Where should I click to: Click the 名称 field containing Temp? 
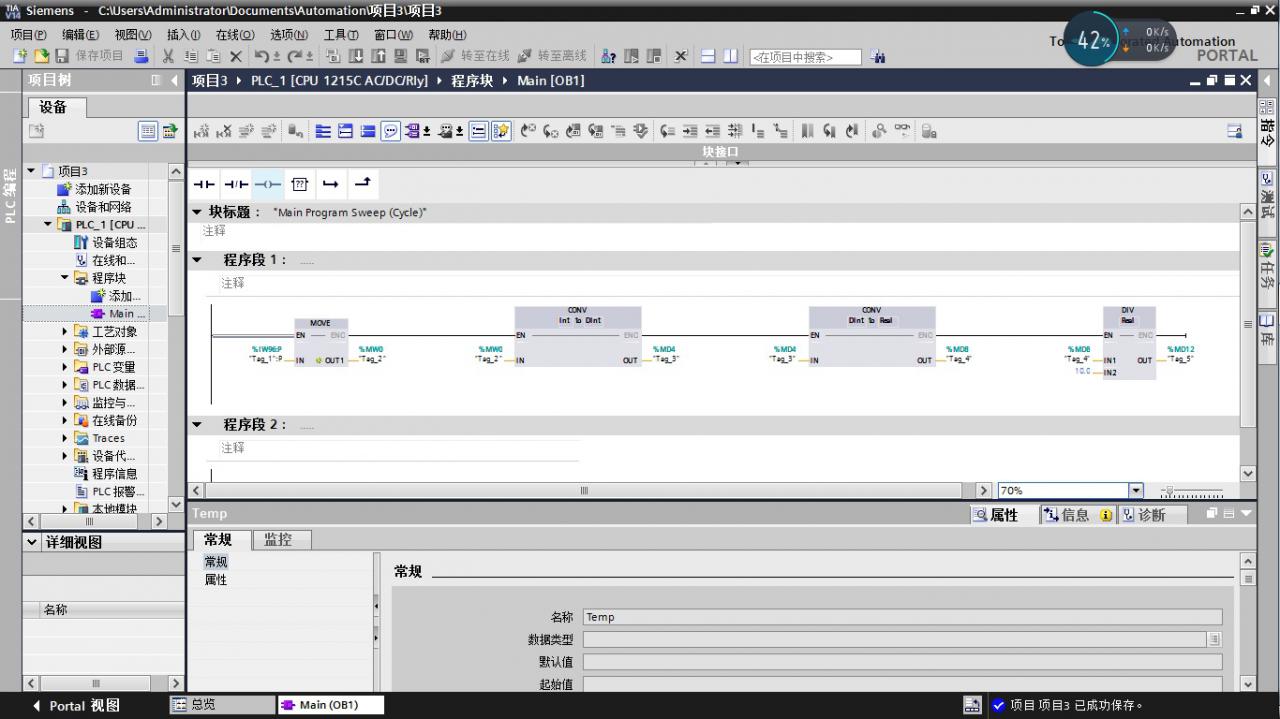tap(902, 617)
